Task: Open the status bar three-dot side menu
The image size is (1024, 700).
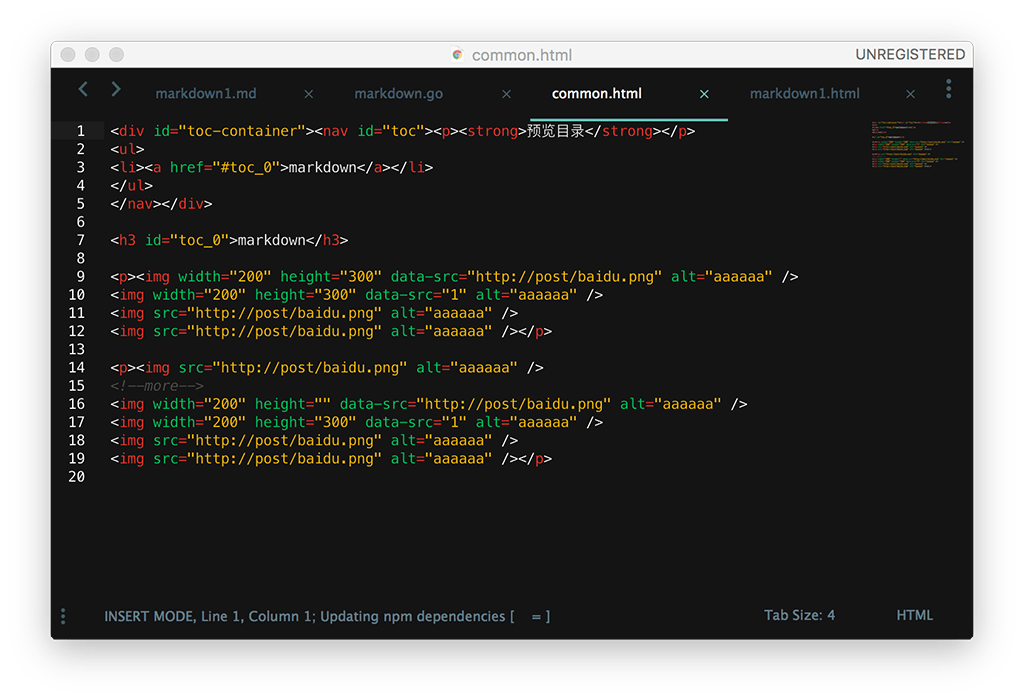Action: tap(63, 617)
